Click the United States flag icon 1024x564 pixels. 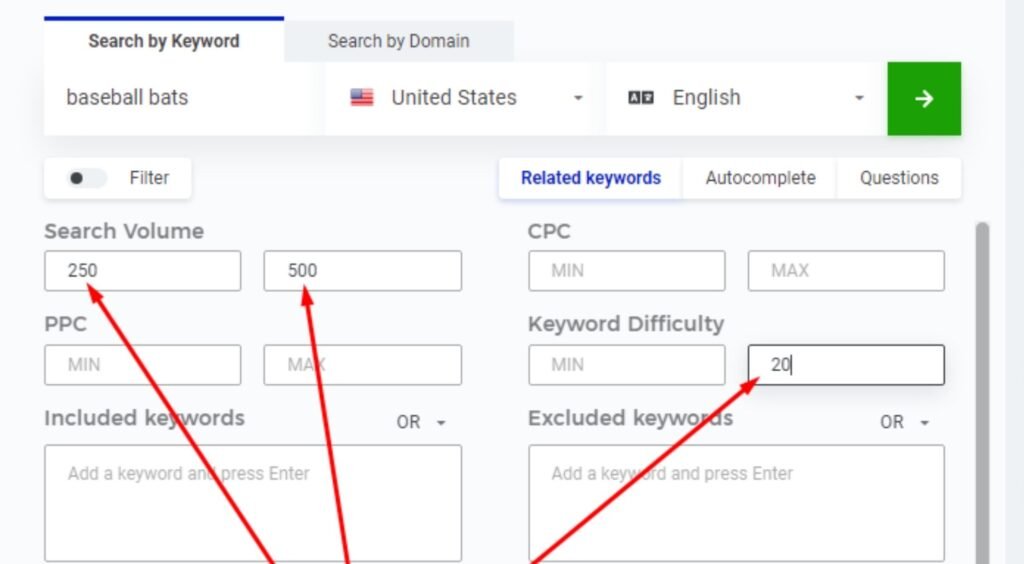click(362, 98)
